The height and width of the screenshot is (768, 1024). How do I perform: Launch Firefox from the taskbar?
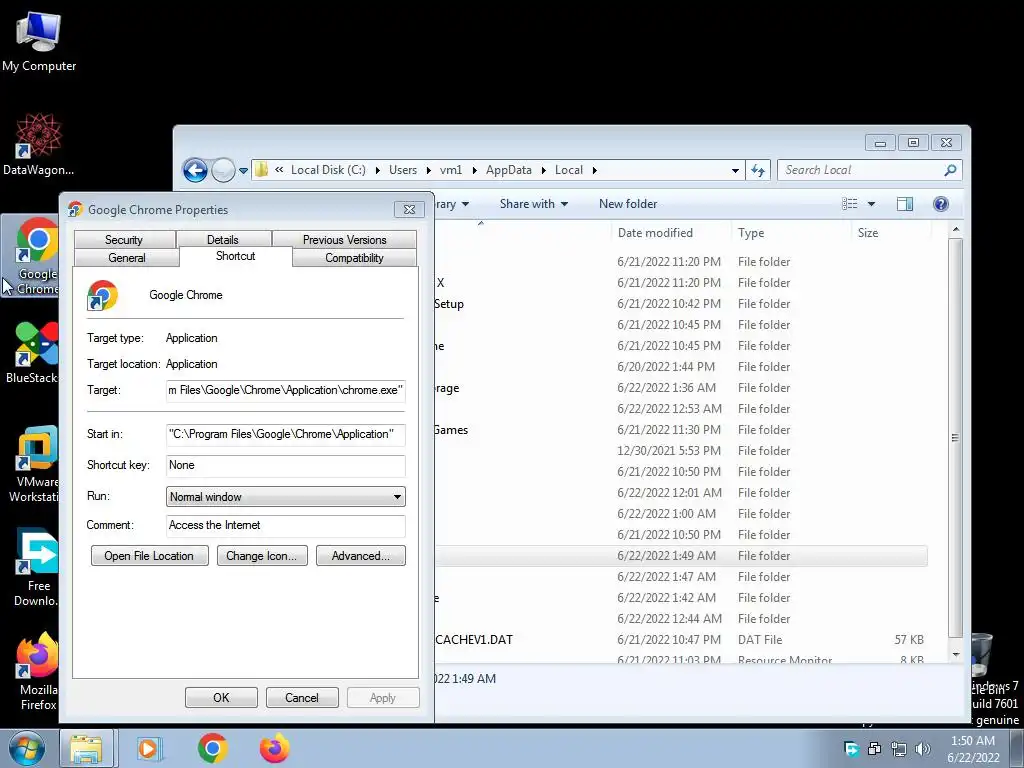pyautogui.click(x=274, y=748)
